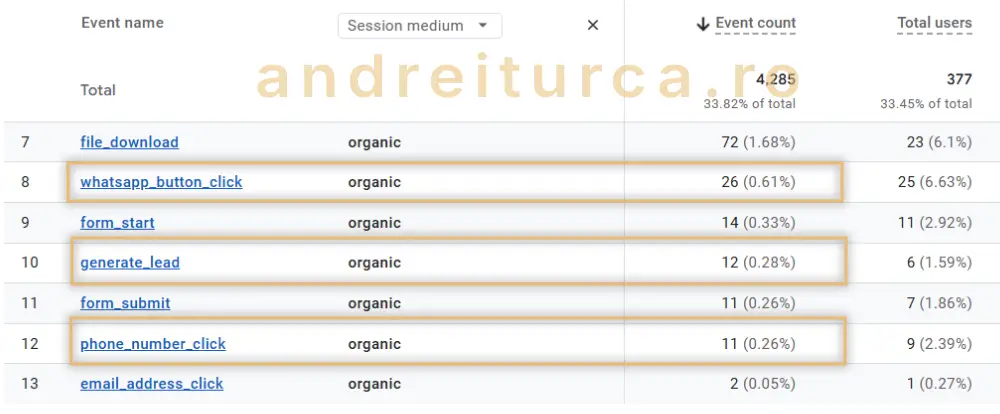Click the Event name column header
This screenshot has height=414, width=1000.
click(x=122, y=23)
